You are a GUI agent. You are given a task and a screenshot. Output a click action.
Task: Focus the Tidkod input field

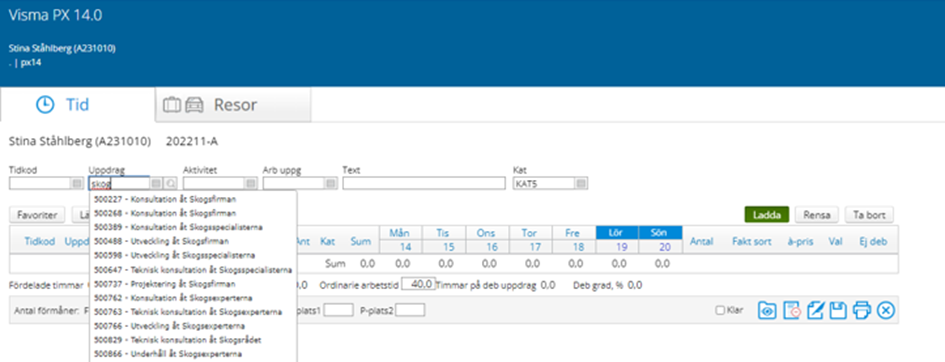pyautogui.click(x=40, y=184)
